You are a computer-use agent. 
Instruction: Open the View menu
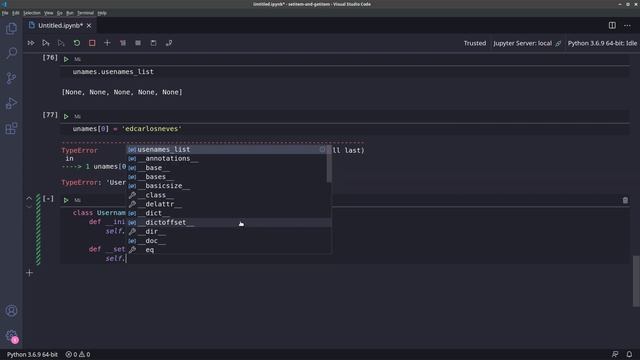tap(49, 13)
